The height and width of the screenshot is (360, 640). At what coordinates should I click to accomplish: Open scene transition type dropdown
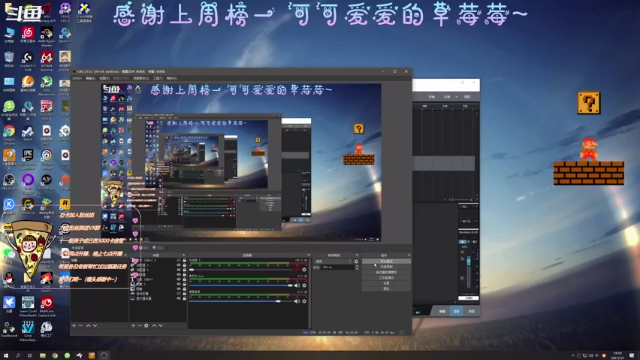[334, 262]
